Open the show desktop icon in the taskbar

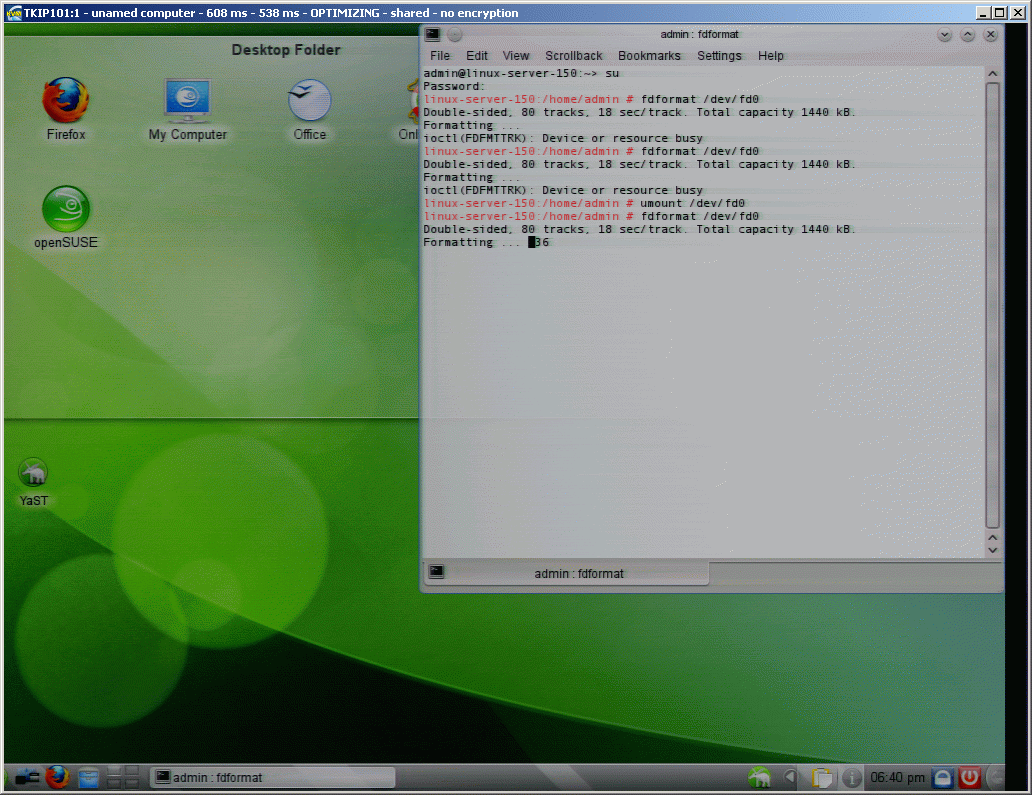coord(27,778)
